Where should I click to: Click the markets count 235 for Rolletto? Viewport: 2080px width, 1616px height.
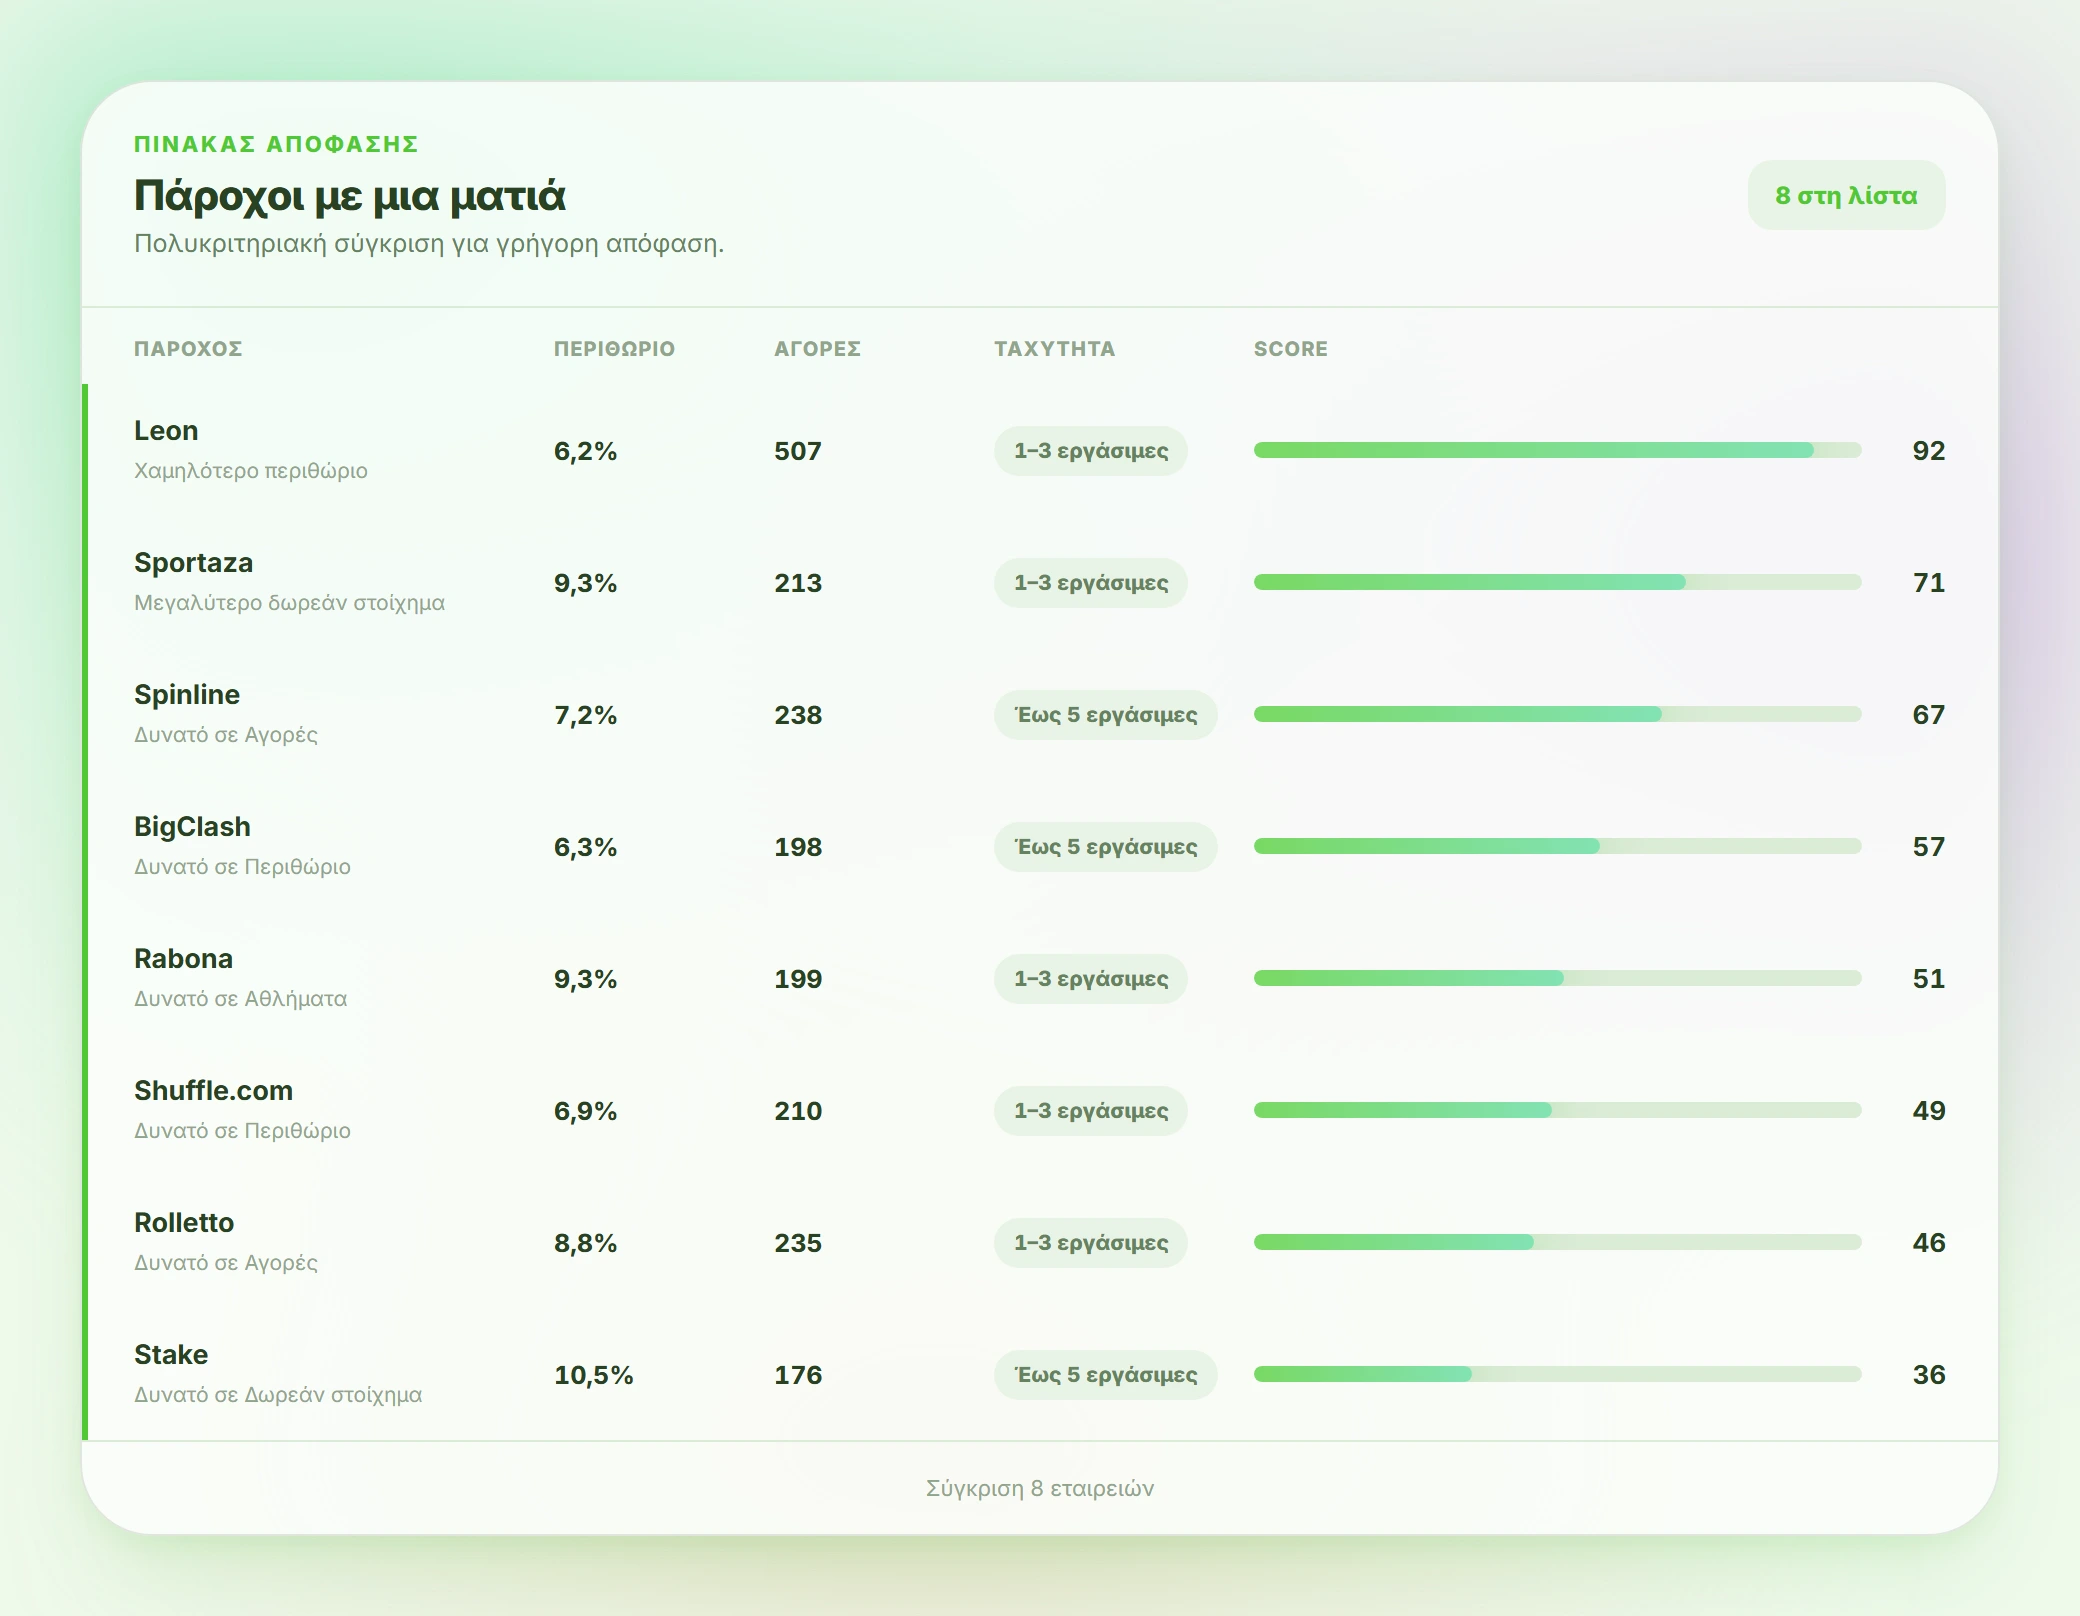(798, 1243)
